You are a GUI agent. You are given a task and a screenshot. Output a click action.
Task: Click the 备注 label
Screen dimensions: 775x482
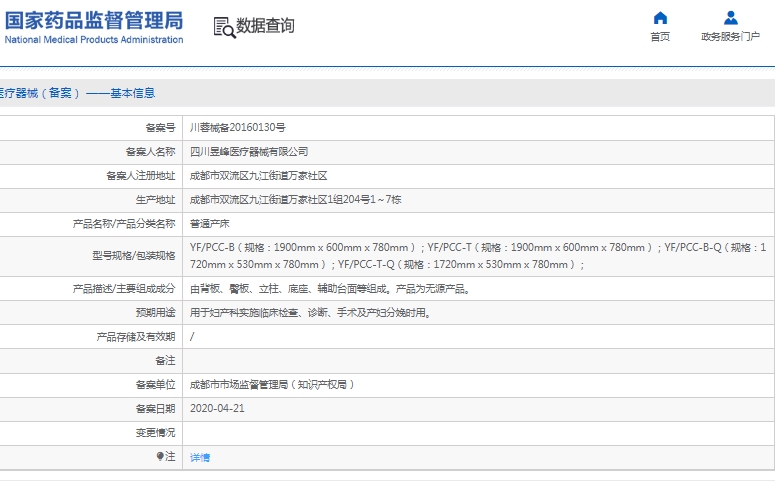(165, 361)
